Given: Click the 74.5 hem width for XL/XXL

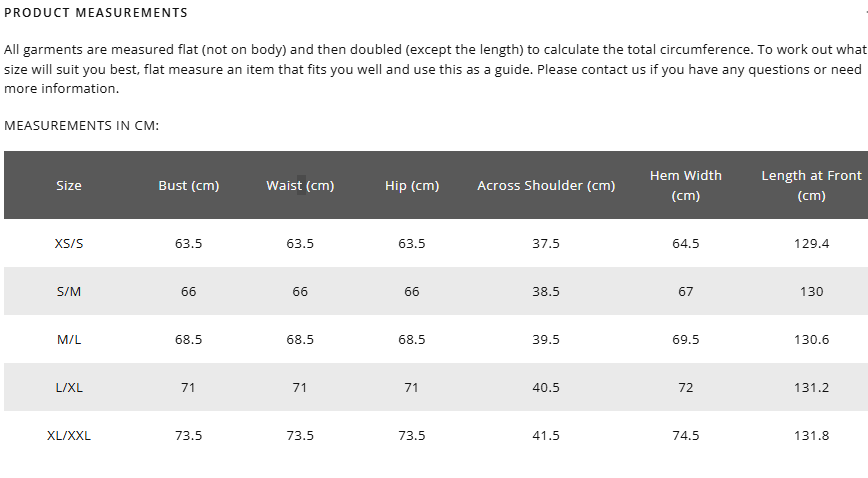Looking at the screenshot, I should coord(686,435).
